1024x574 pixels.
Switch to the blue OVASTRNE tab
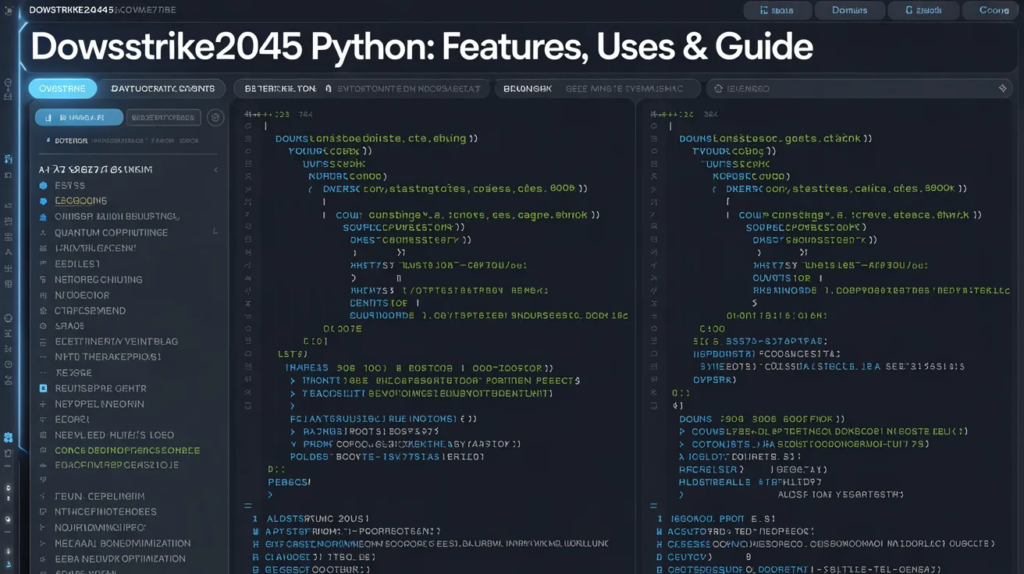click(x=63, y=88)
